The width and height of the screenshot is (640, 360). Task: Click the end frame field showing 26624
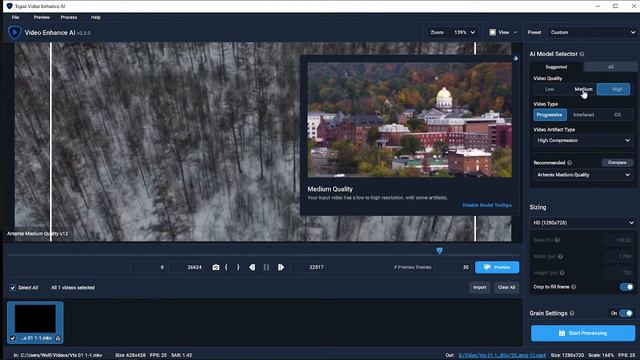point(187,267)
